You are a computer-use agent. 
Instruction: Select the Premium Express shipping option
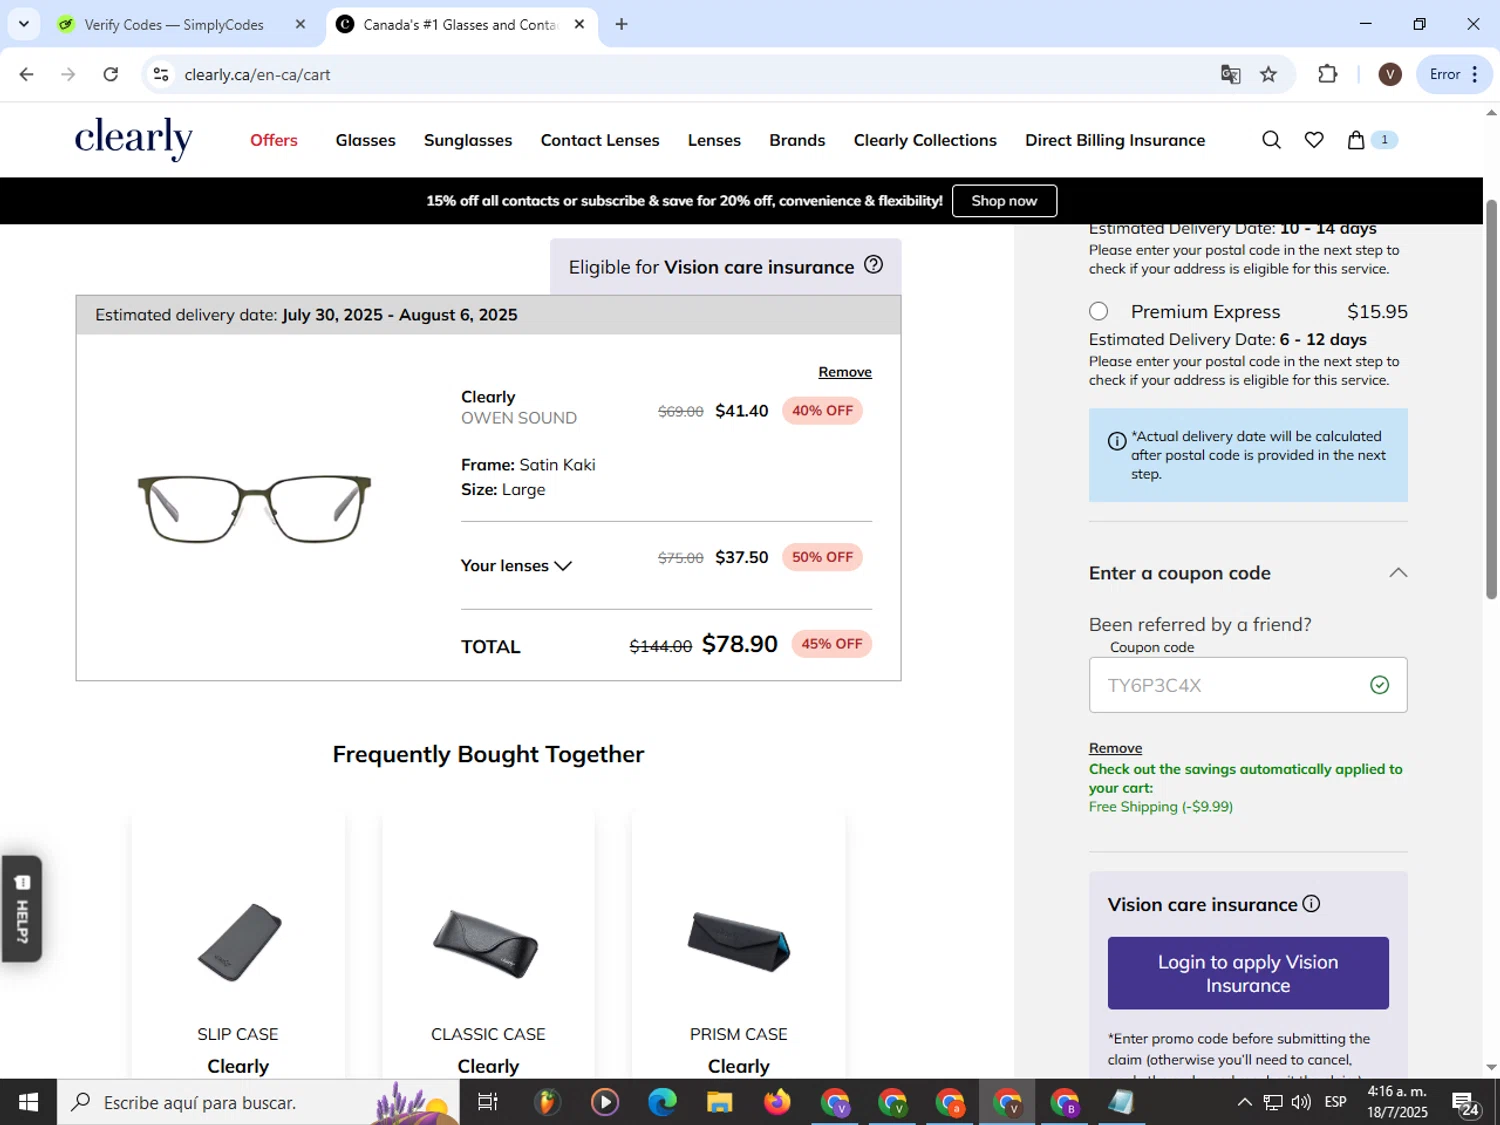[1099, 312]
